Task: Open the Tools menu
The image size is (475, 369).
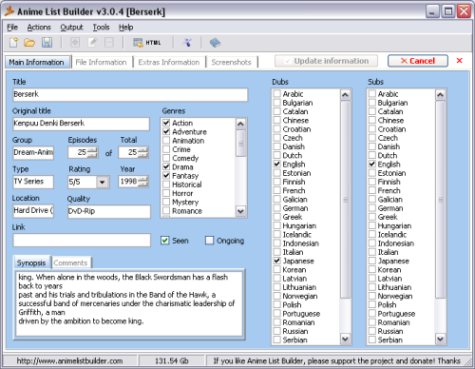Action: coord(101,27)
